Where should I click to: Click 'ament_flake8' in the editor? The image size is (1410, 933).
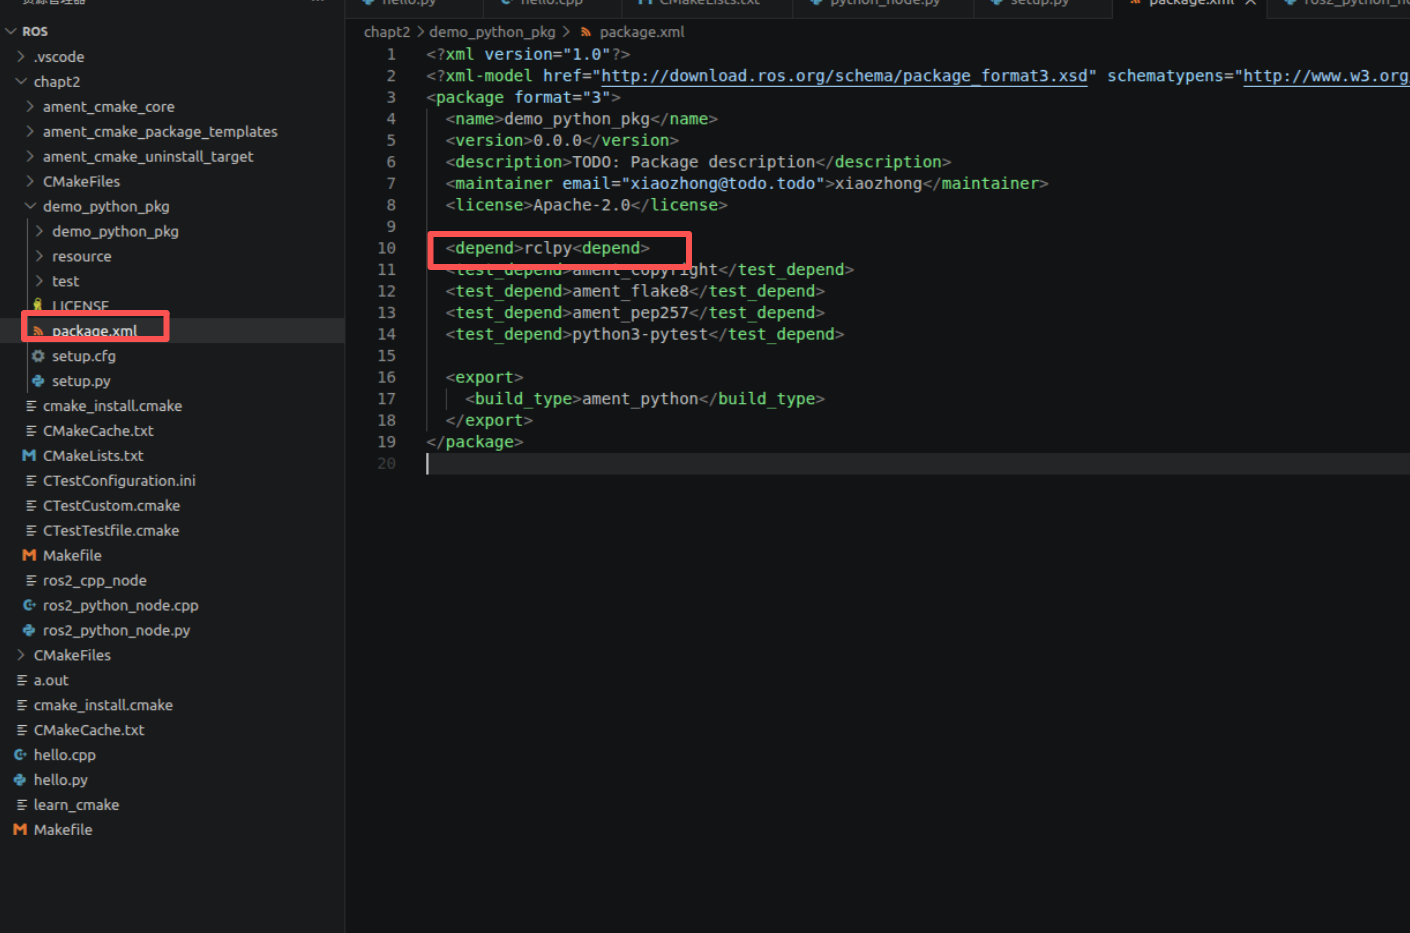pos(631,291)
